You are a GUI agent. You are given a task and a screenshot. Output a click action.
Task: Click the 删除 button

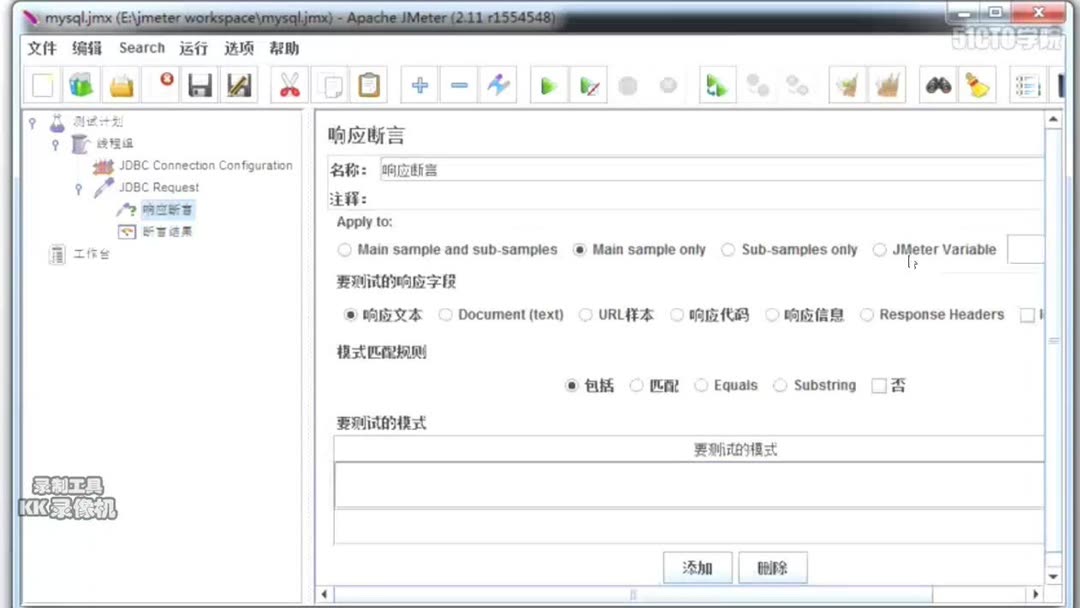(772, 568)
